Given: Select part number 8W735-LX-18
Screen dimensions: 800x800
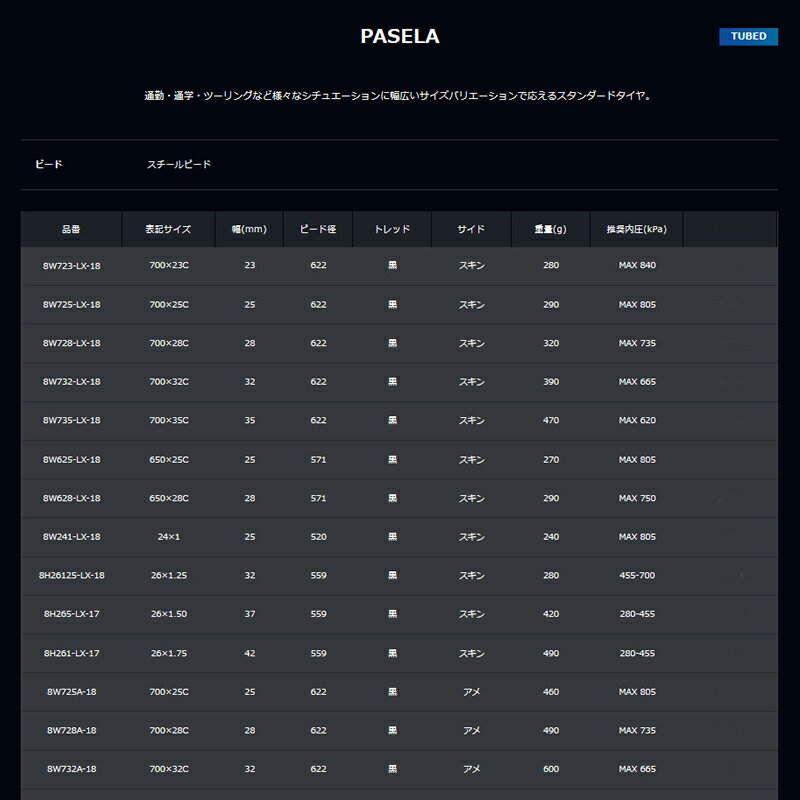Looking at the screenshot, I should coord(71,420).
